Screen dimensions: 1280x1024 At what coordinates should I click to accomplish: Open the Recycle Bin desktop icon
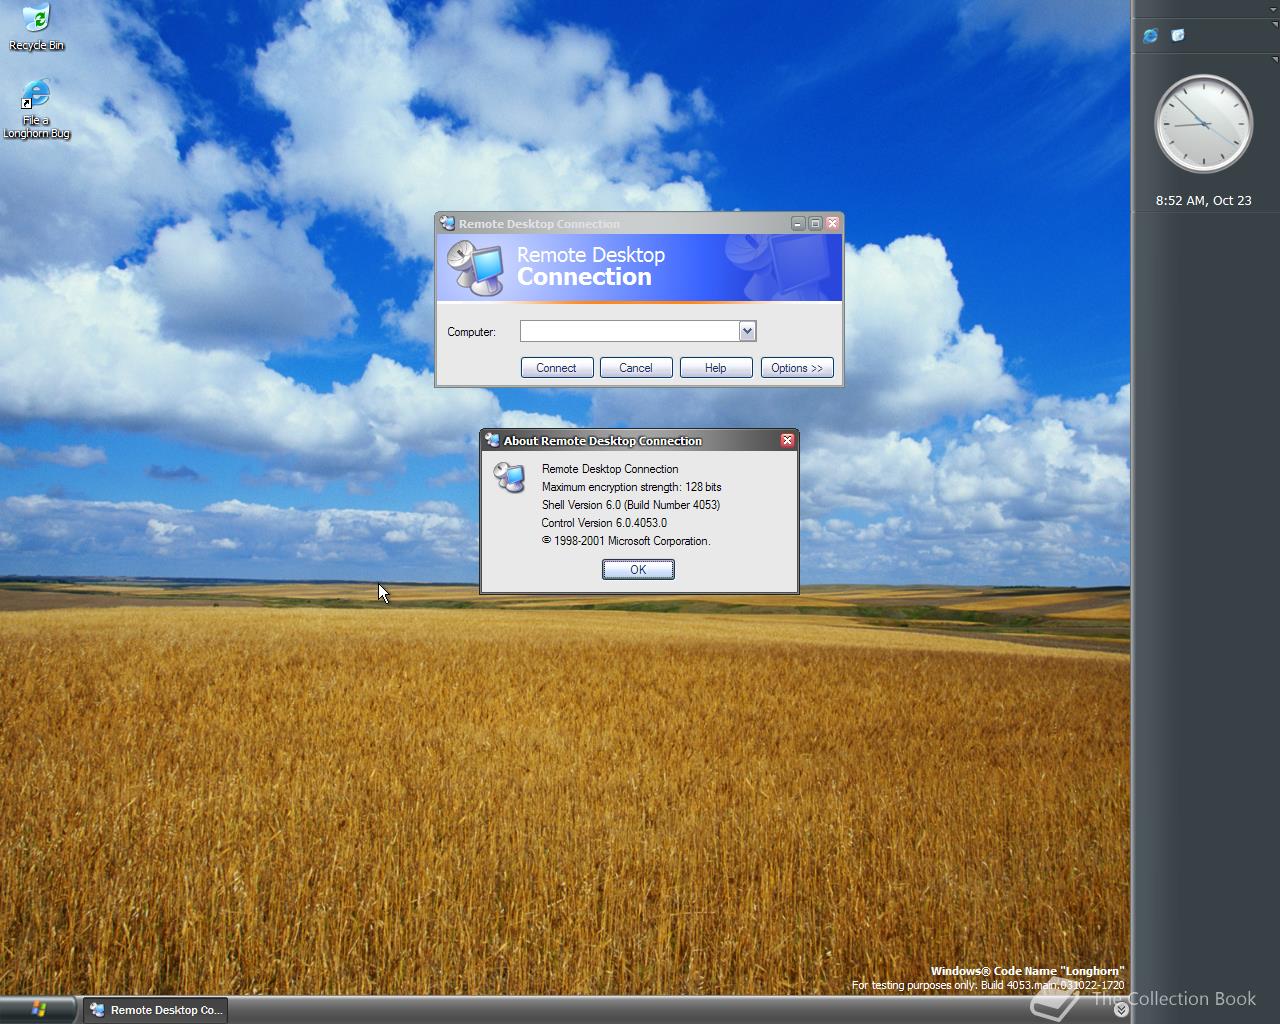click(x=36, y=27)
